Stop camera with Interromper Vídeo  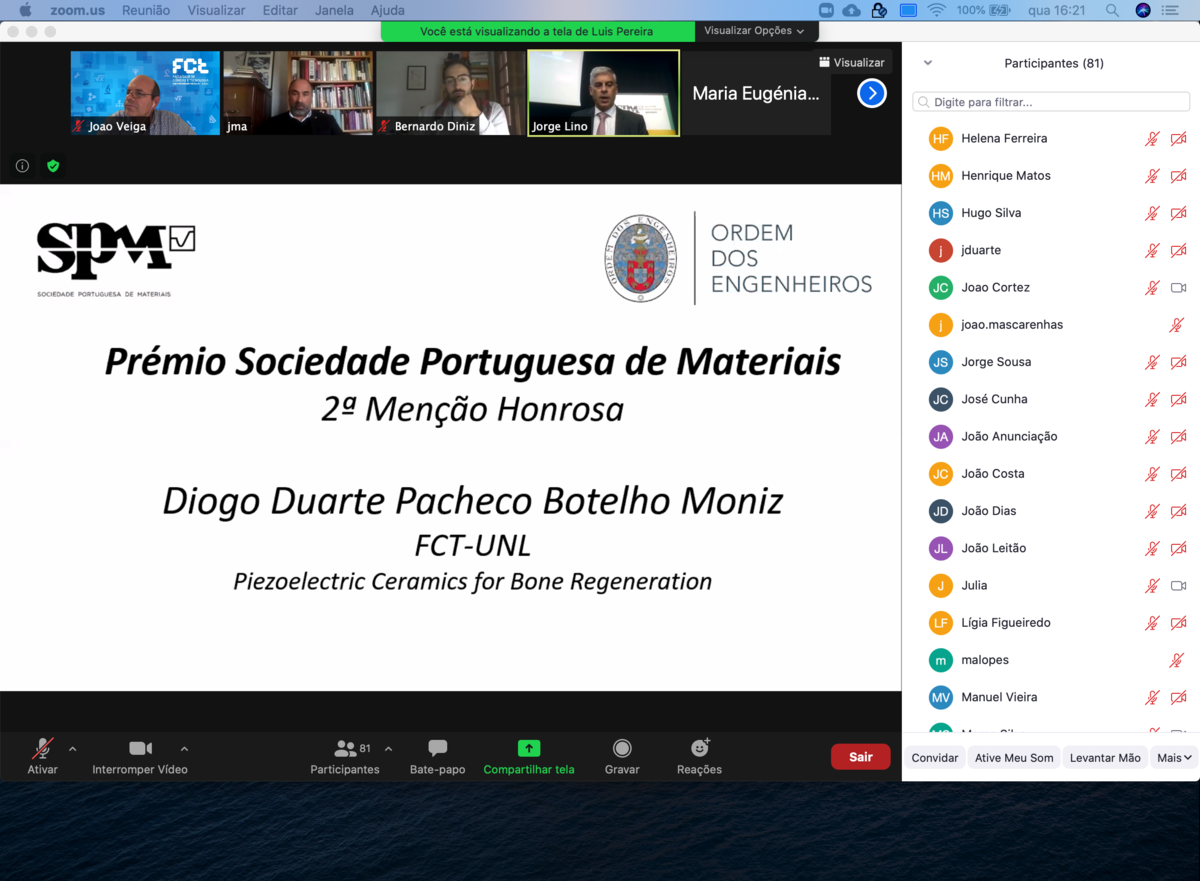pos(140,757)
